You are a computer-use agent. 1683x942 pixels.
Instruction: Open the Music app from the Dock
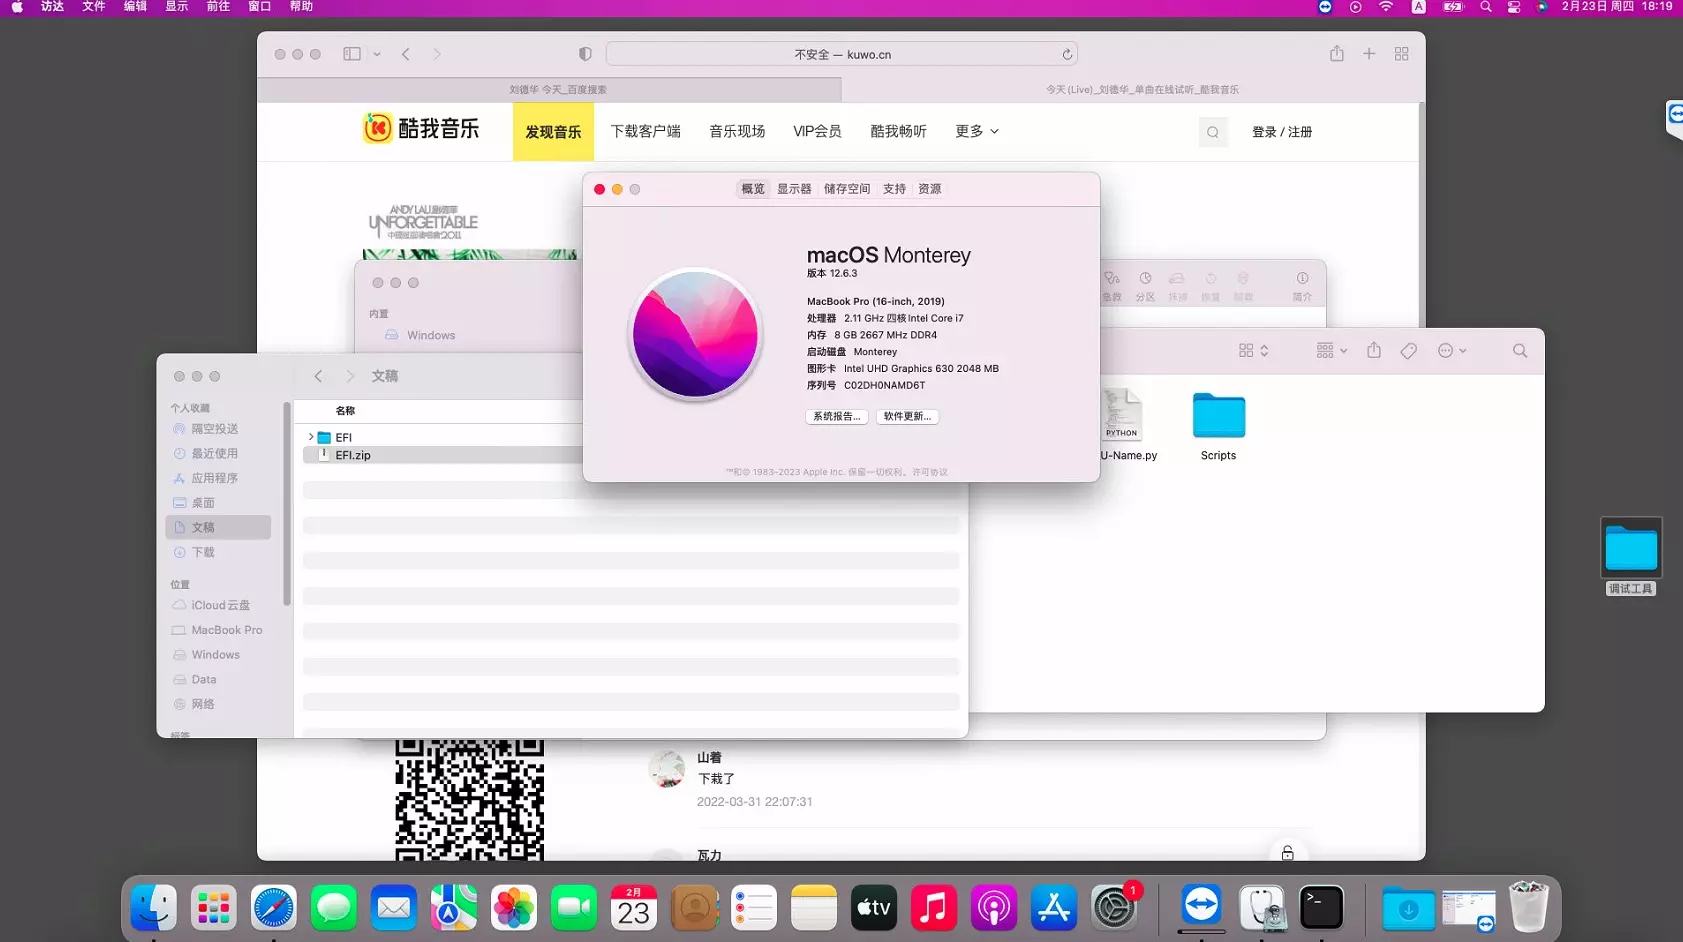pos(933,907)
